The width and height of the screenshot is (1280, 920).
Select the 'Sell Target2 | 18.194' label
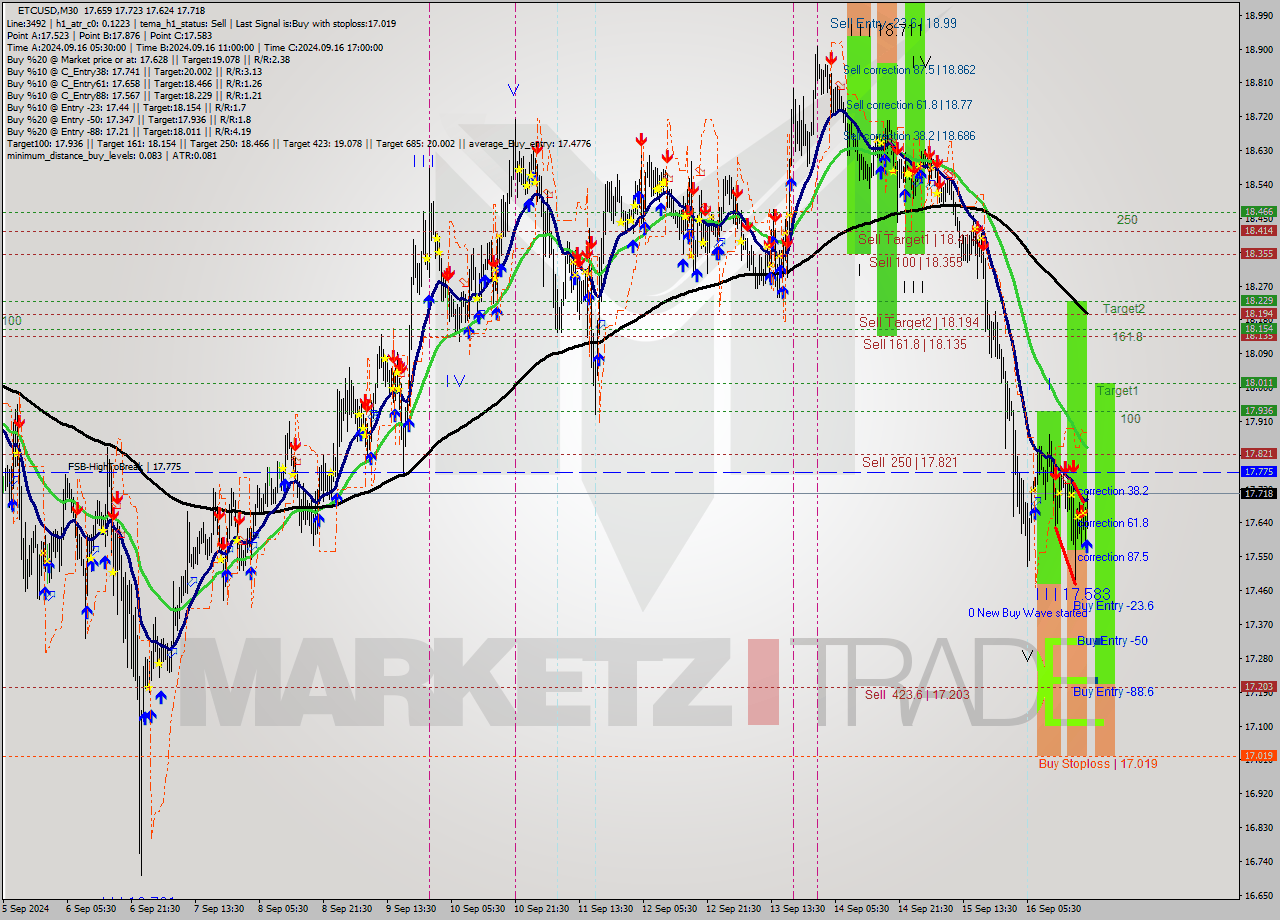coord(919,322)
